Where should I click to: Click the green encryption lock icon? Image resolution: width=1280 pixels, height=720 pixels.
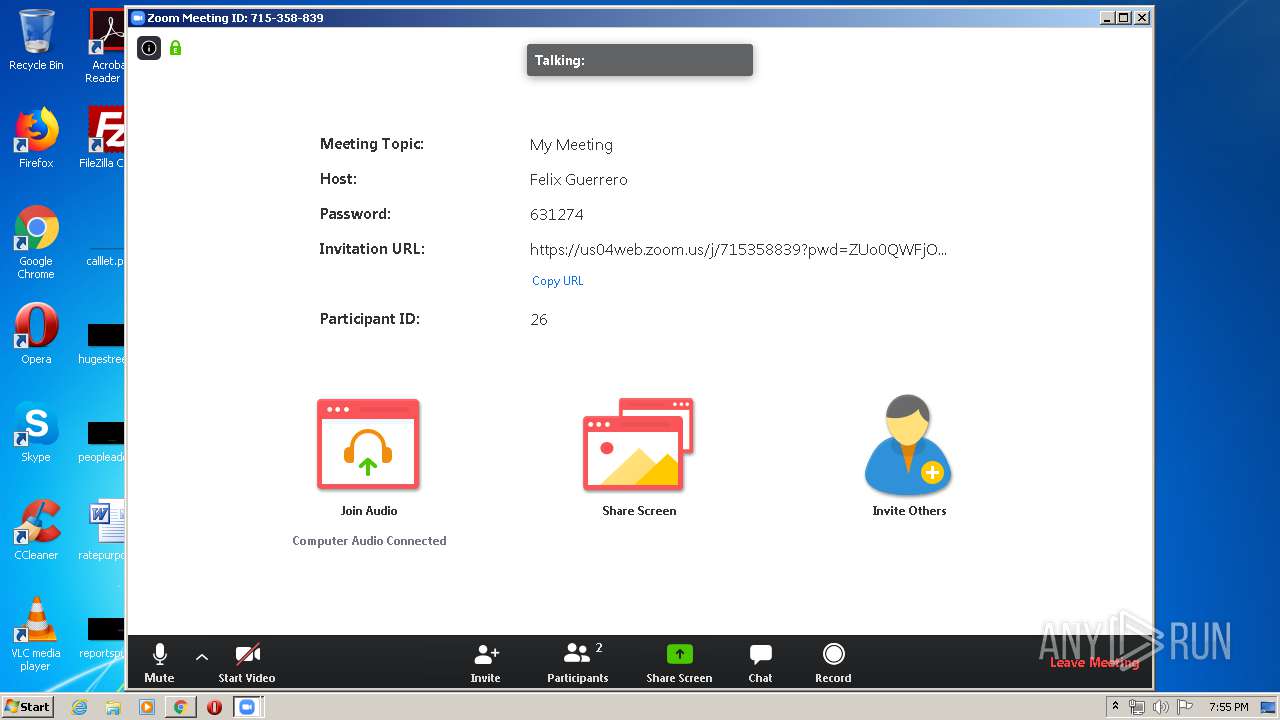tap(176, 47)
